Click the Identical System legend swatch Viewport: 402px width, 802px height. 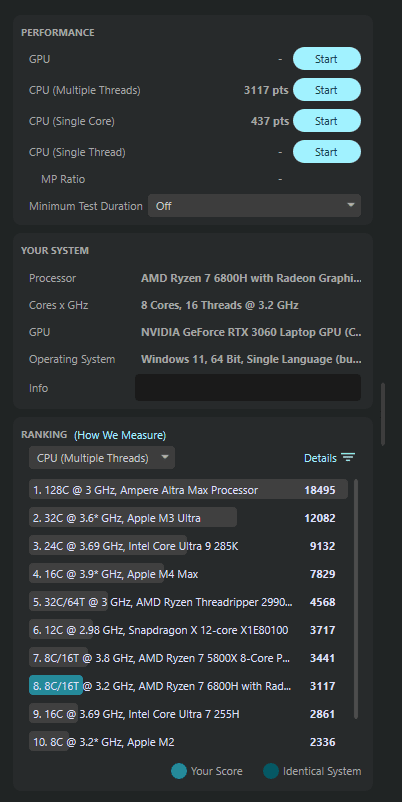click(x=271, y=771)
